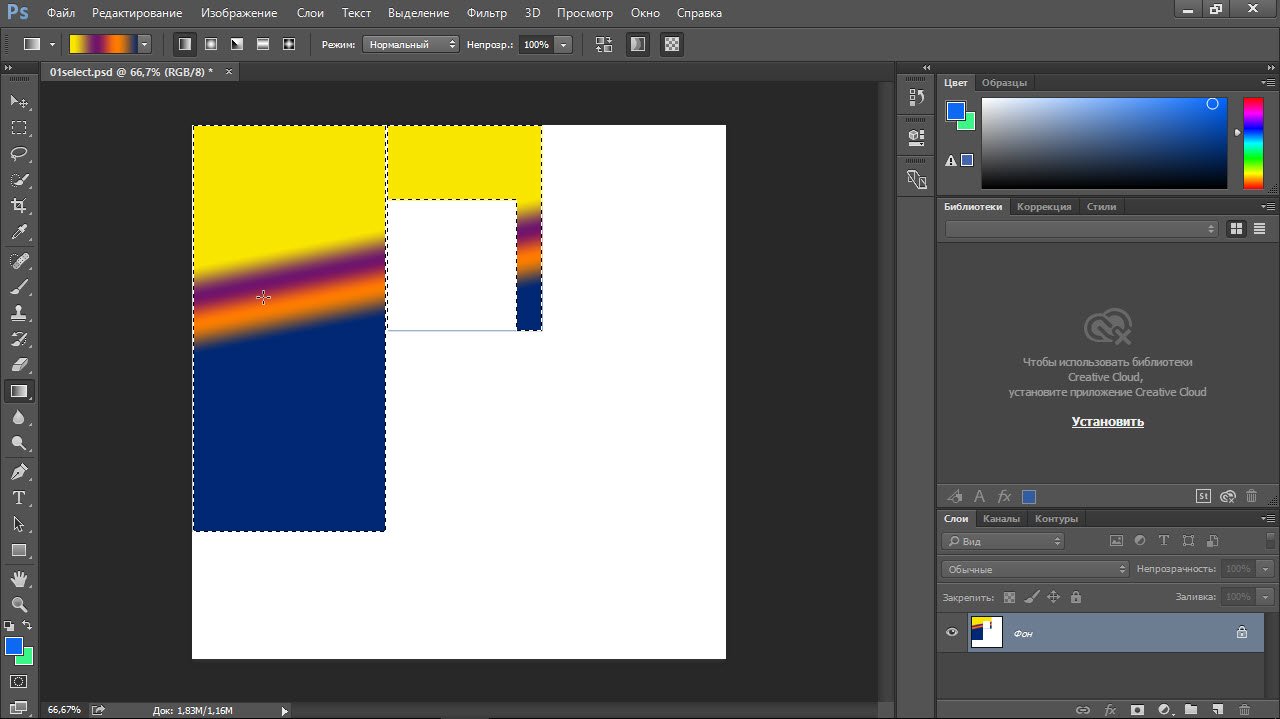This screenshot has width=1280, height=719.
Task: Hide the Фон layer with eye icon
Action: point(952,632)
